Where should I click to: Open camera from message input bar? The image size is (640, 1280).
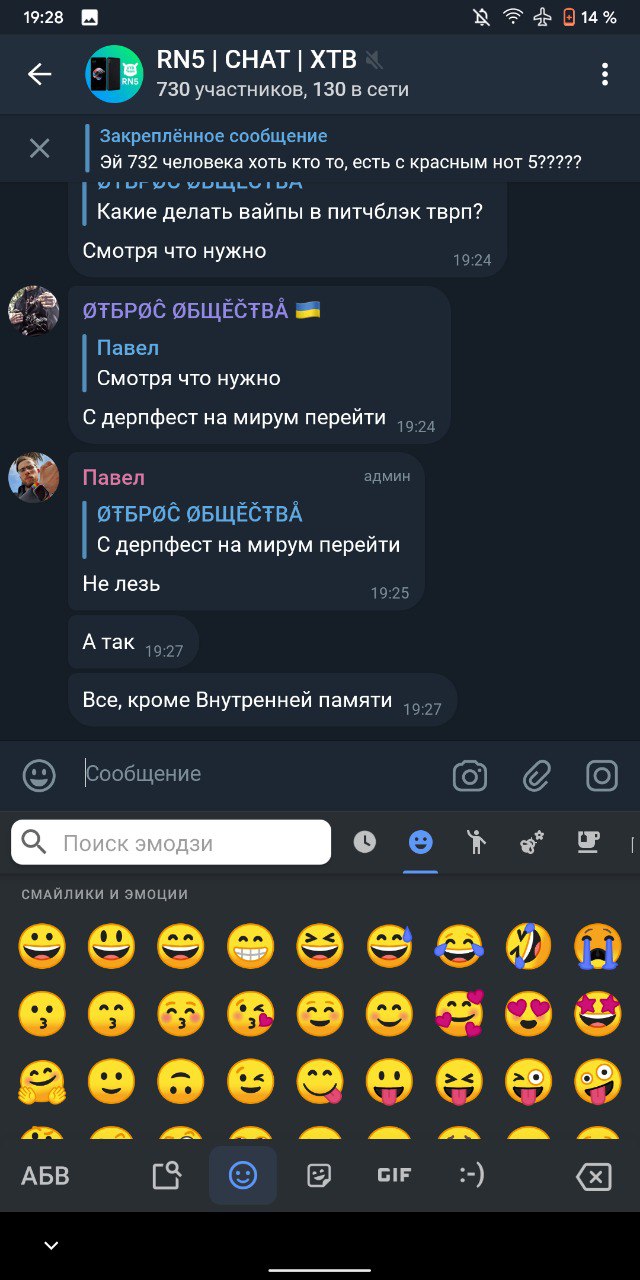coord(469,776)
